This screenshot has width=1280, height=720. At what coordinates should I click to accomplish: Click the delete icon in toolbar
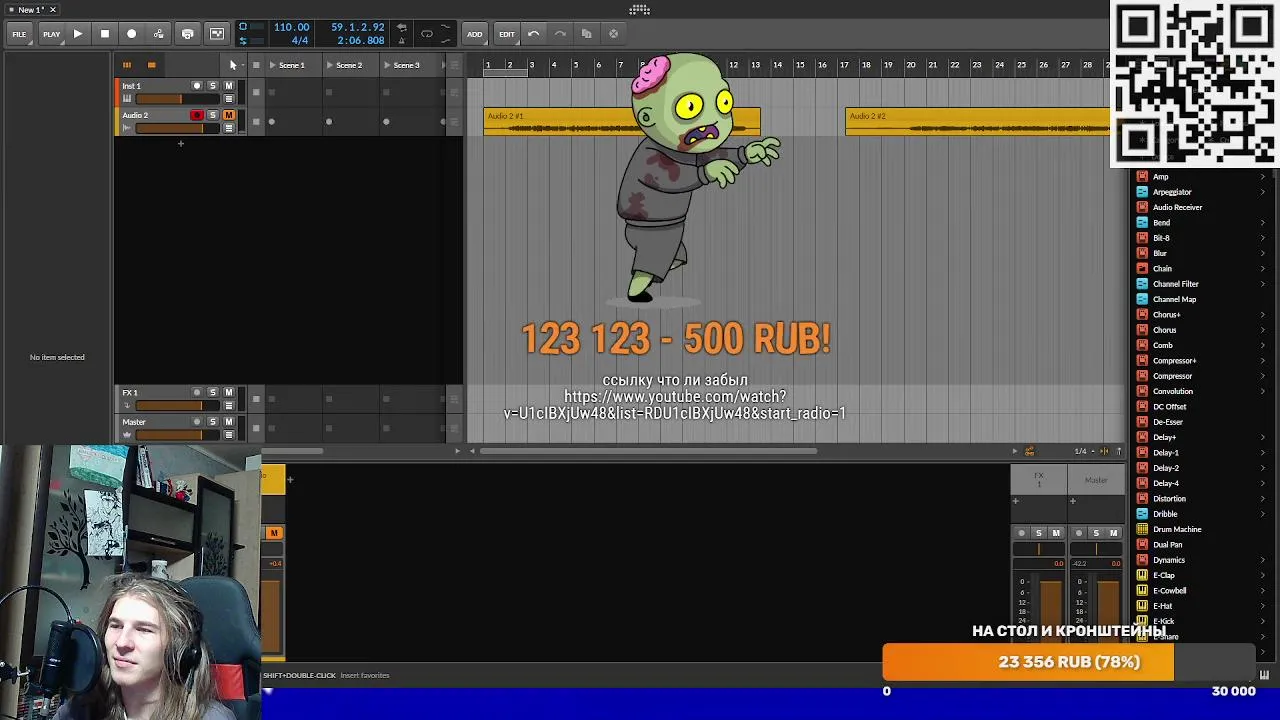[614, 34]
